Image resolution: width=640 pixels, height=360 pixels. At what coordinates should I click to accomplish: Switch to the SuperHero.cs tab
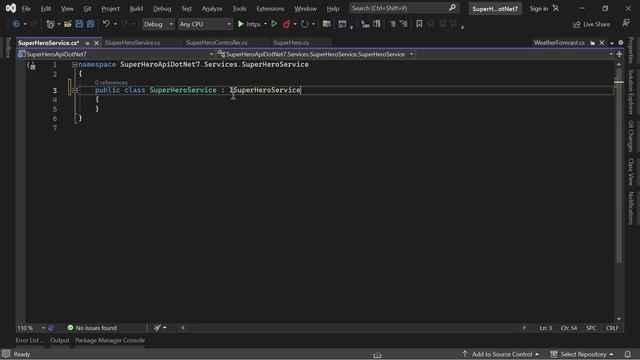(x=291, y=42)
